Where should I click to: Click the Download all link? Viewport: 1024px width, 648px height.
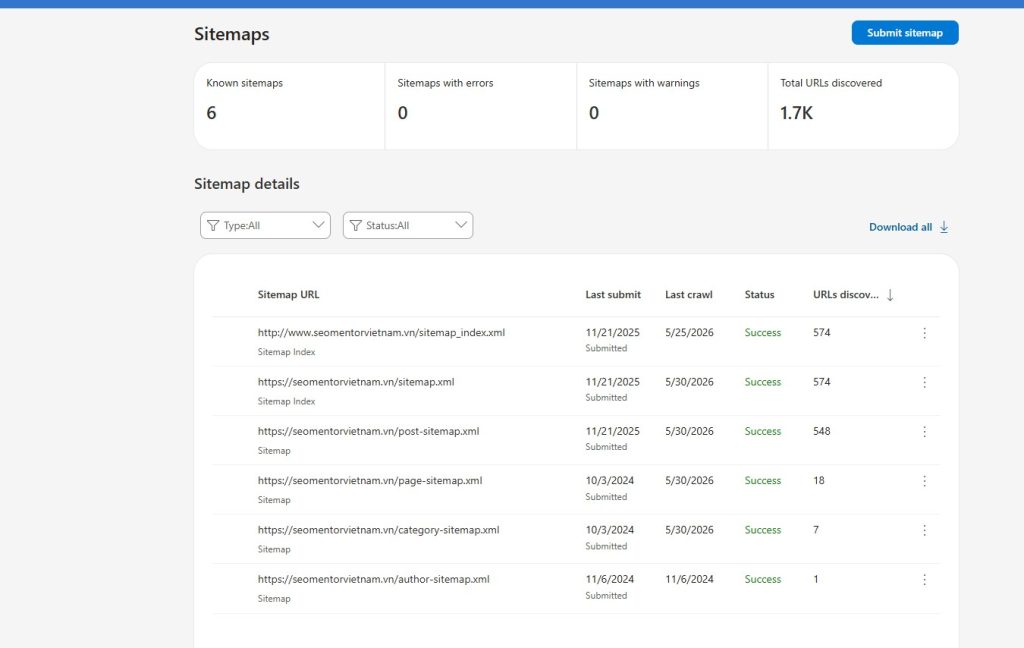[x=900, y=227]
